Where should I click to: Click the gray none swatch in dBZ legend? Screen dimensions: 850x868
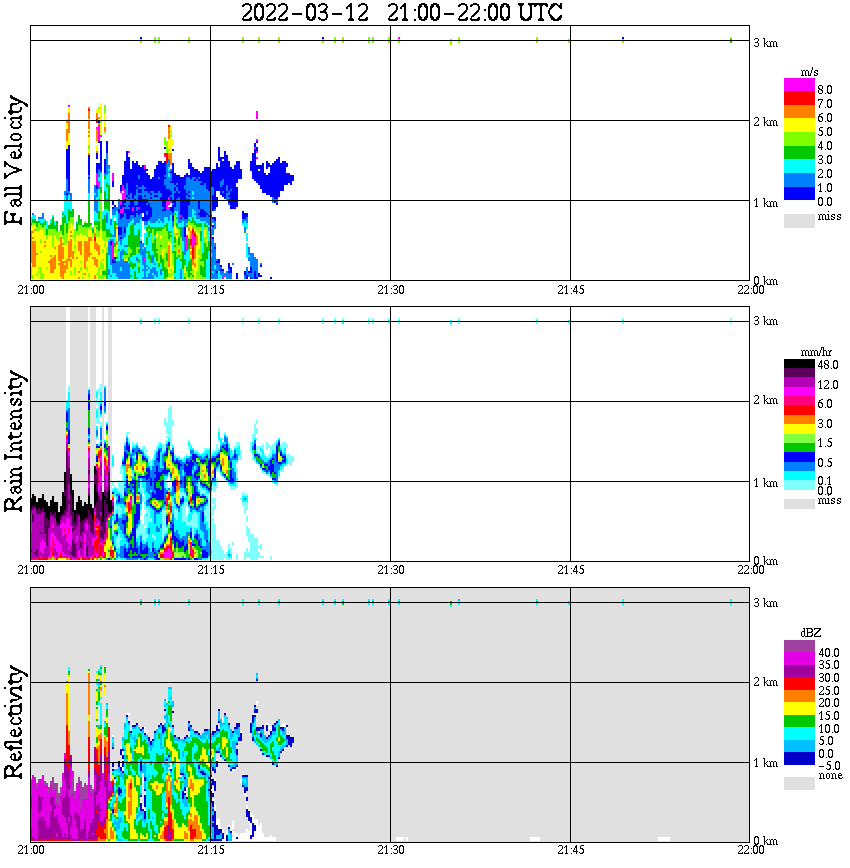click(x=799, y=783)
